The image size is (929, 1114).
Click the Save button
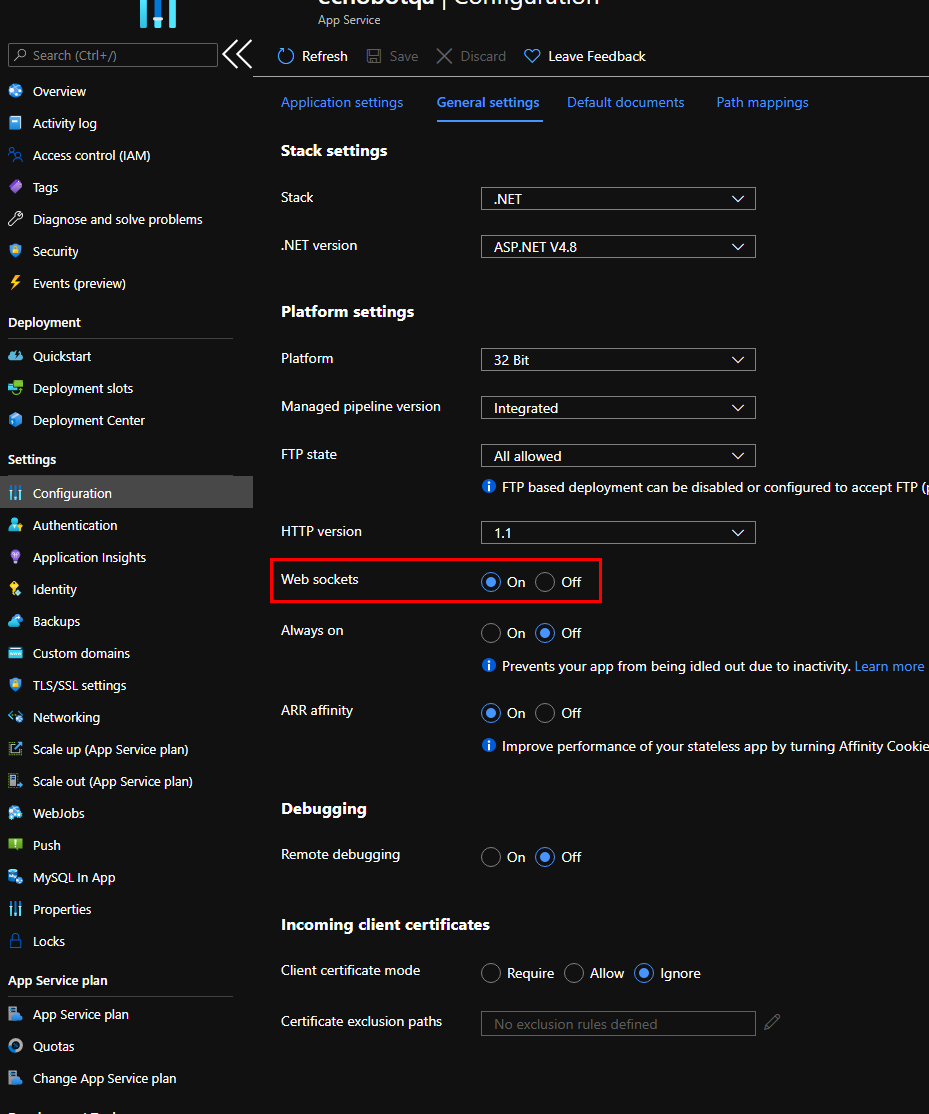coord(392,56)
